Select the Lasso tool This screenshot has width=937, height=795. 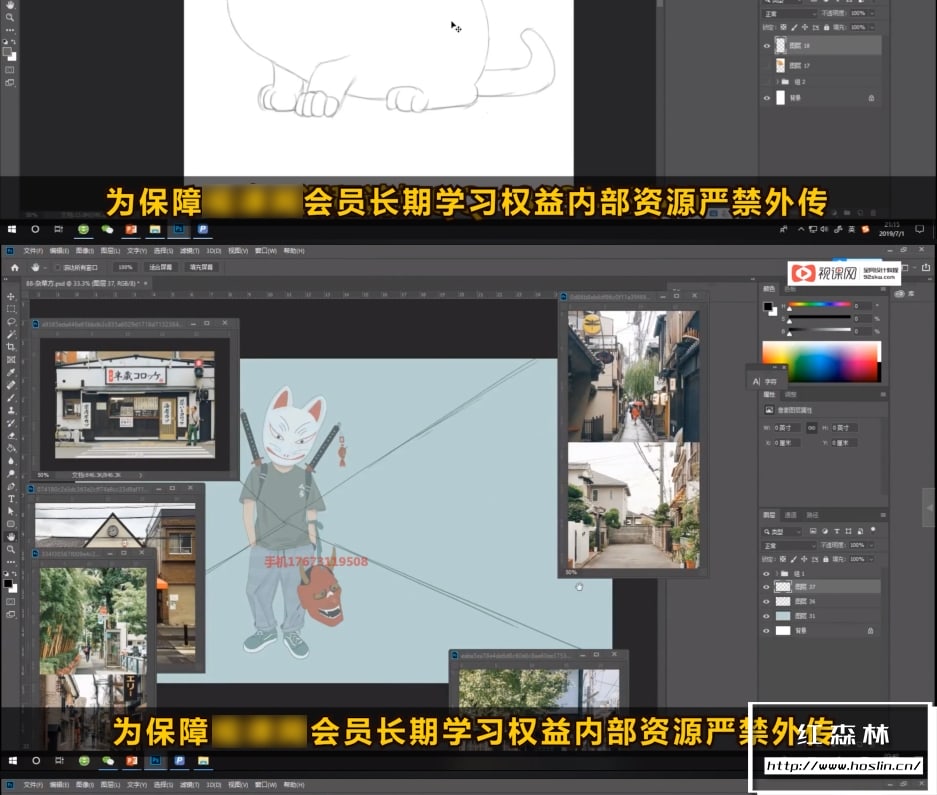tap(11, 322)
